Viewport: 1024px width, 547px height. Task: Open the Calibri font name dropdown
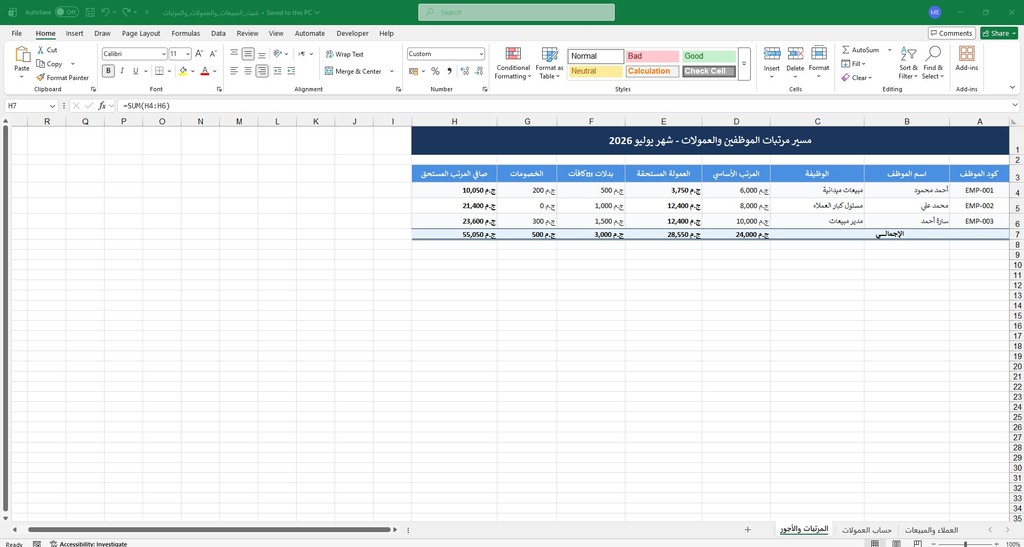pyautogui.click(x=163, y=54)
